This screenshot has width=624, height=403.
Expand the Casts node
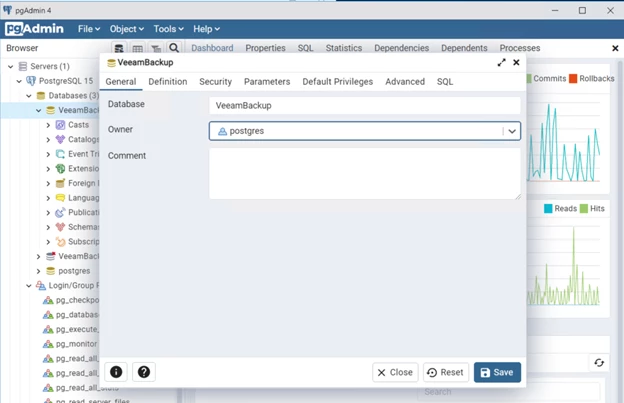pyautogui.click(x=48, y=125)
